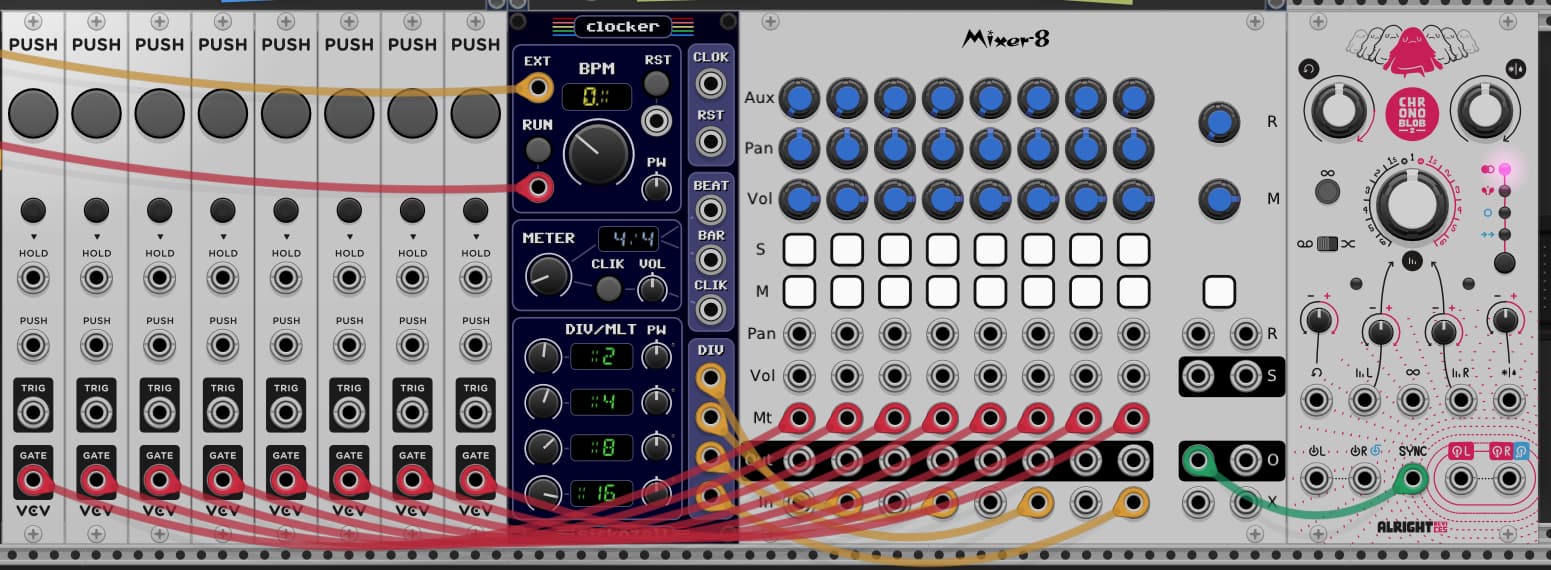Viewport: 1551px width, 570px height.
Task: Mute channel 8 on Mixer-8
Action: tap(1133, 292)
